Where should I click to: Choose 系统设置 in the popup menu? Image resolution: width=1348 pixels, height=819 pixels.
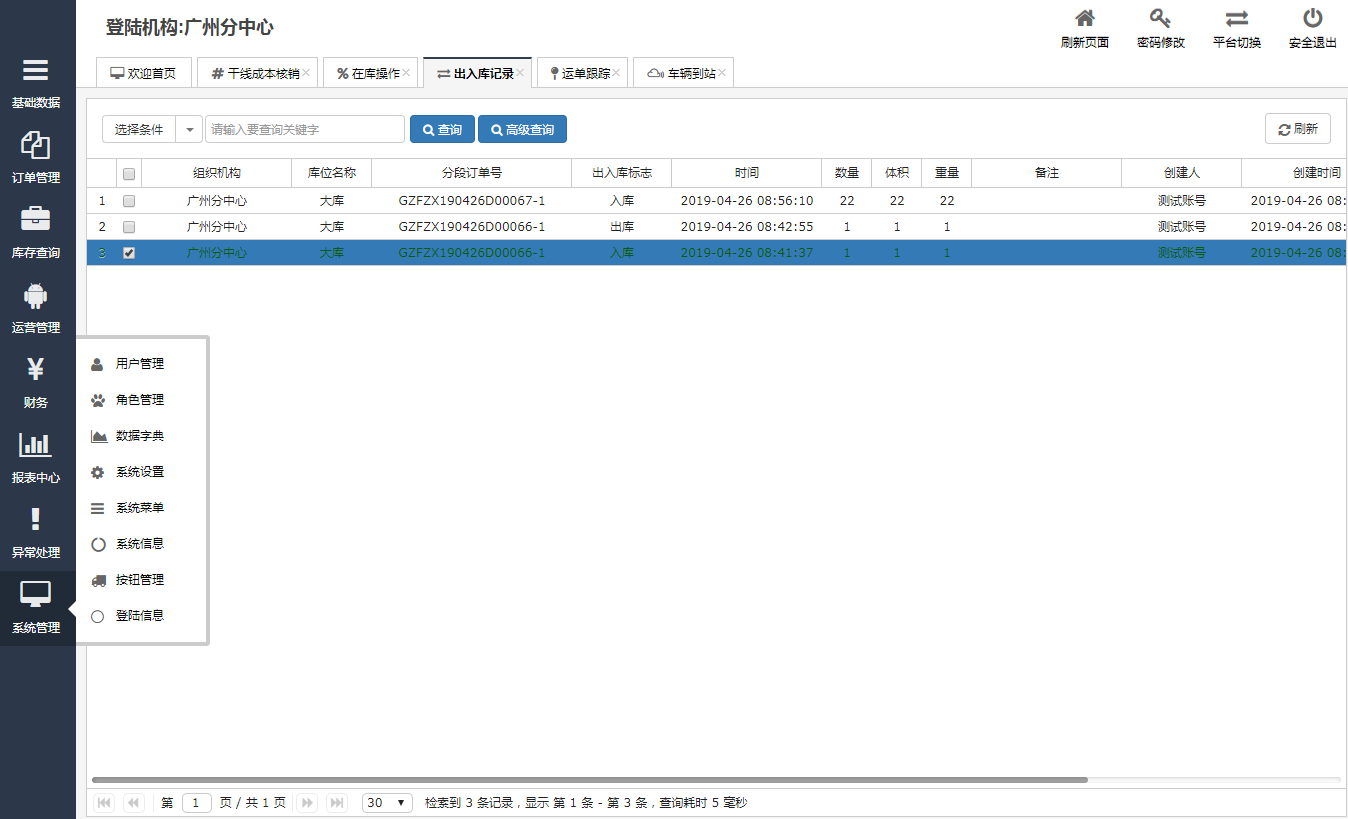tap(139, 472)
